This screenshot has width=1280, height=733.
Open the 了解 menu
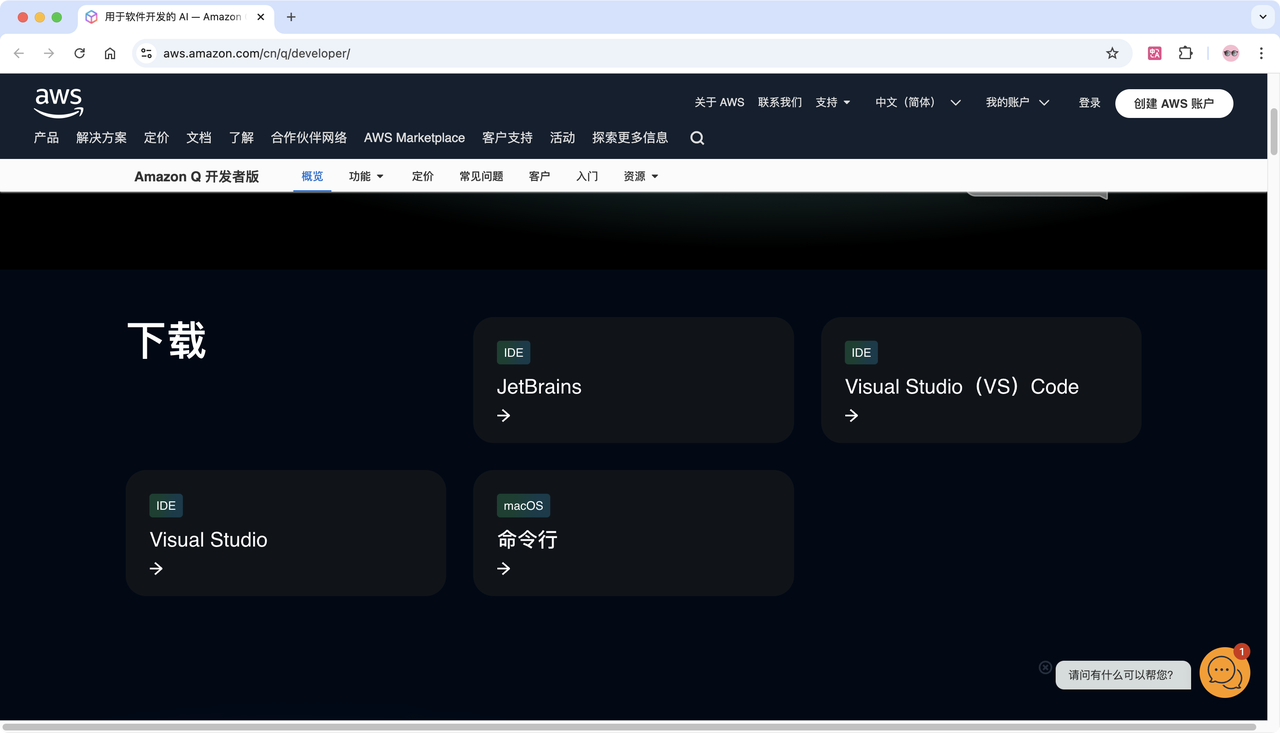click(x=241, y=138)
